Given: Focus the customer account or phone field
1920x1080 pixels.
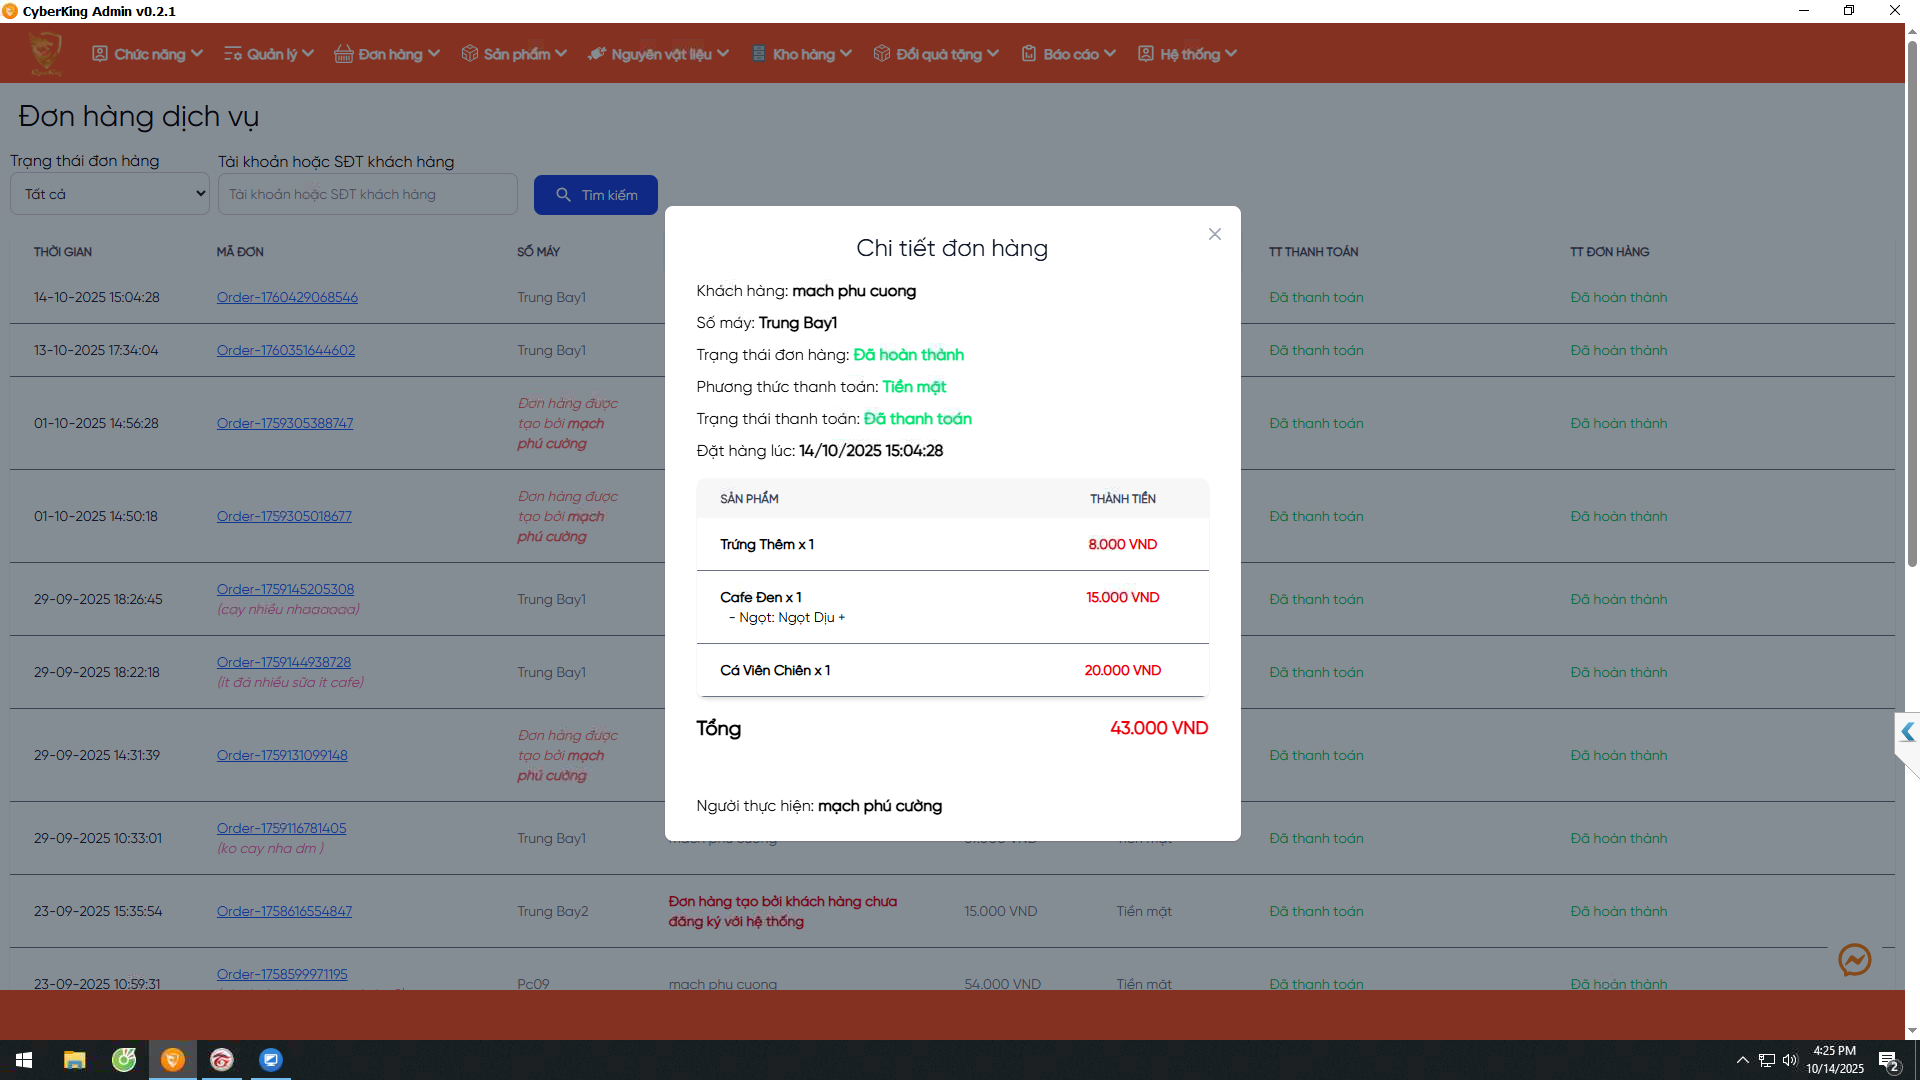Looking at the screenshot, I should tap(367, 194).
